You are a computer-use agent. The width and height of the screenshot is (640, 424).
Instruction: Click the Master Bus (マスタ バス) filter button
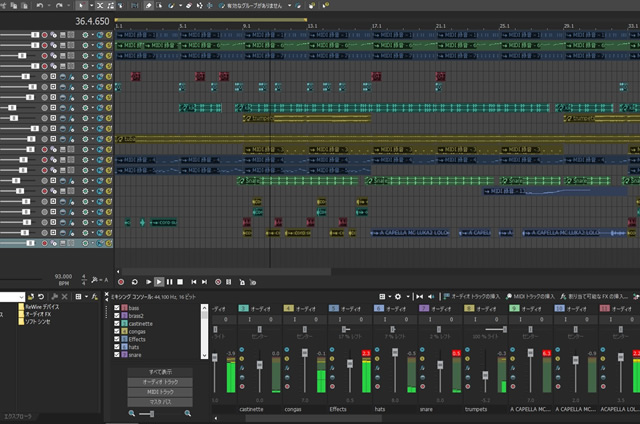pyautogui.click(x=160, y=402)
